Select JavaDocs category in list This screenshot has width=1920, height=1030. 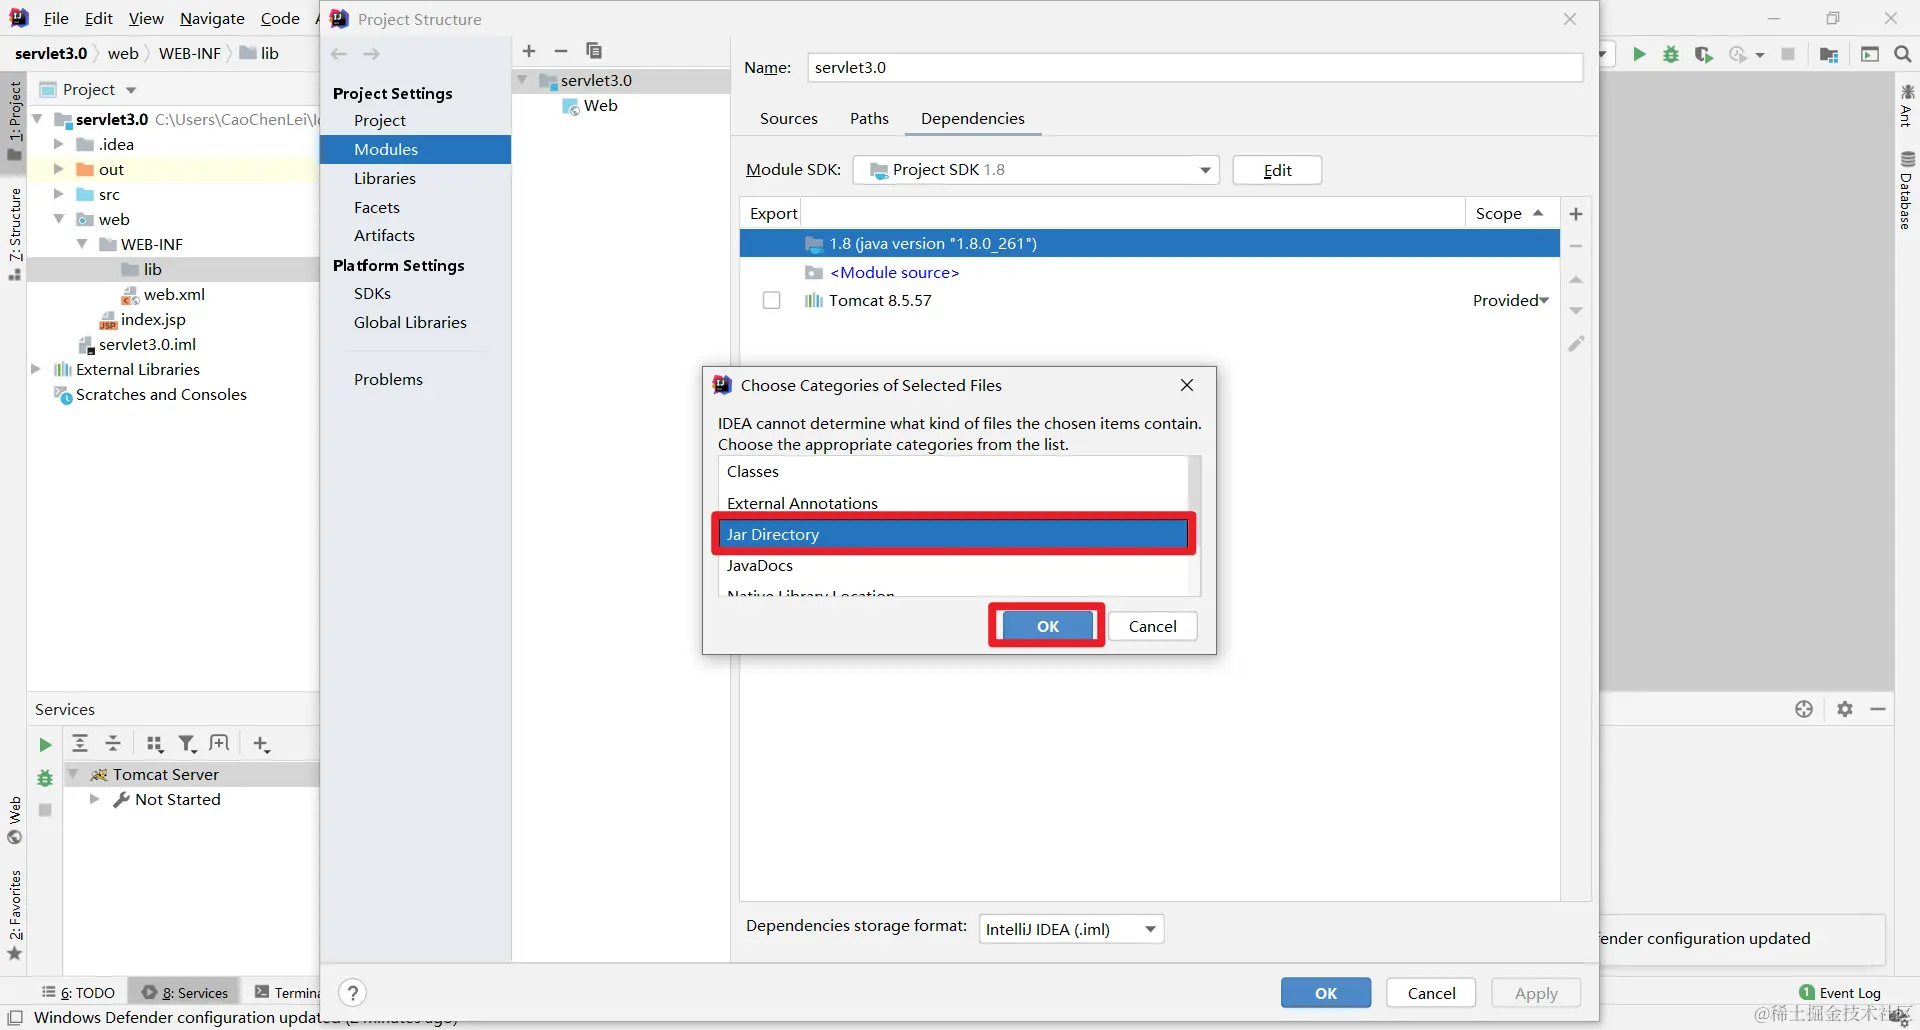(953, 566)
